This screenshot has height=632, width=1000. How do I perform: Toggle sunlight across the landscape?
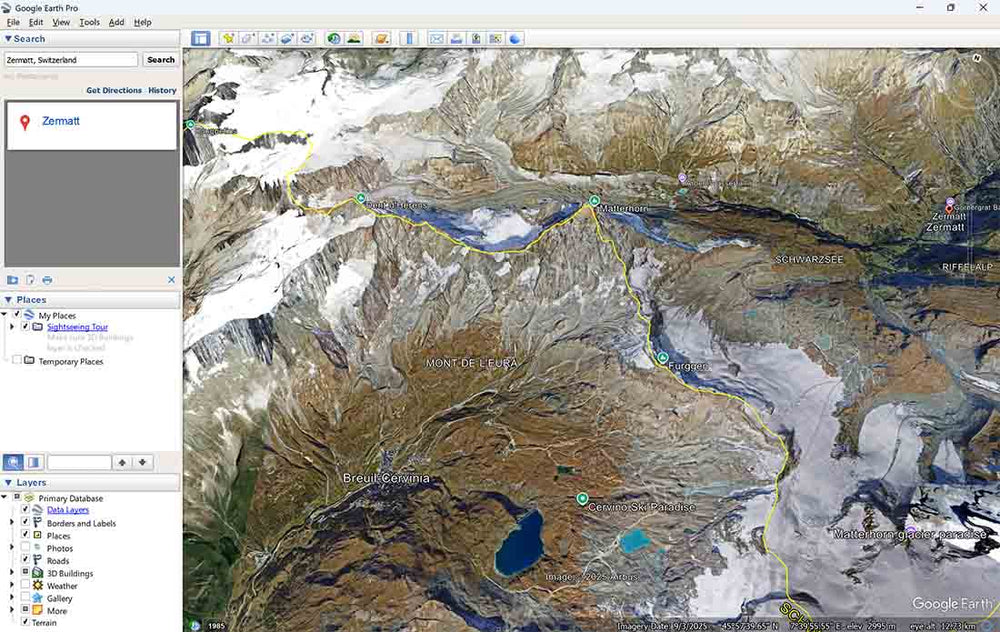point(353,38)
